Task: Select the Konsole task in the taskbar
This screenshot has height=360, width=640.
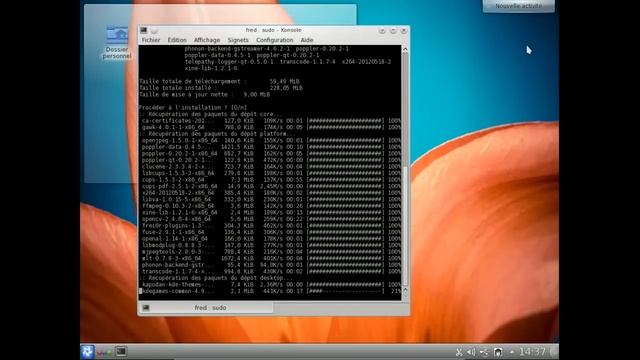Action: (121, 351)
